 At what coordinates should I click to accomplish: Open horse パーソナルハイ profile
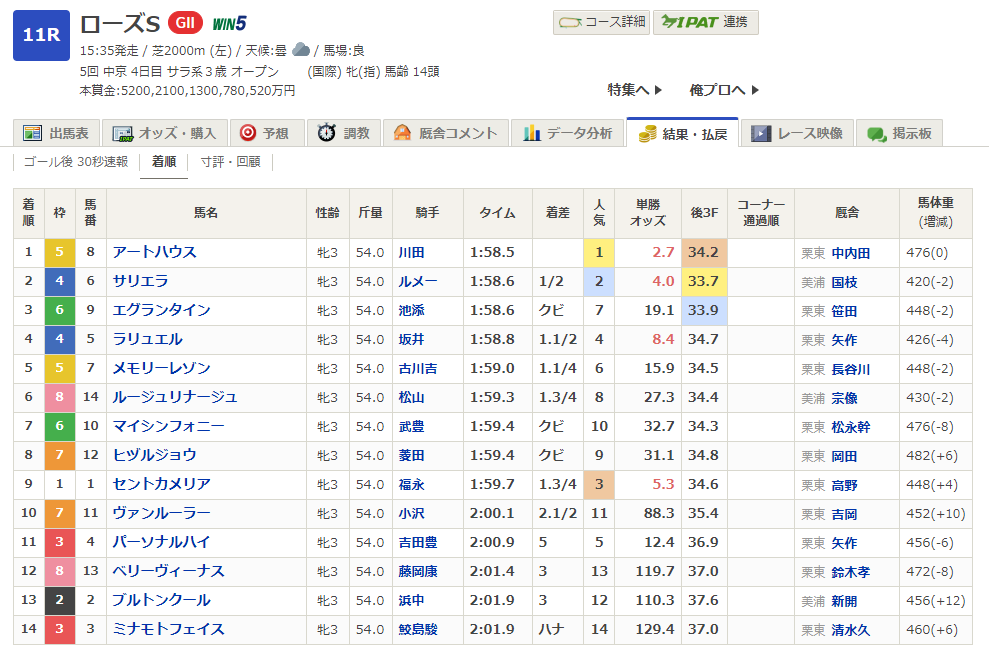(x=161, y=542)
